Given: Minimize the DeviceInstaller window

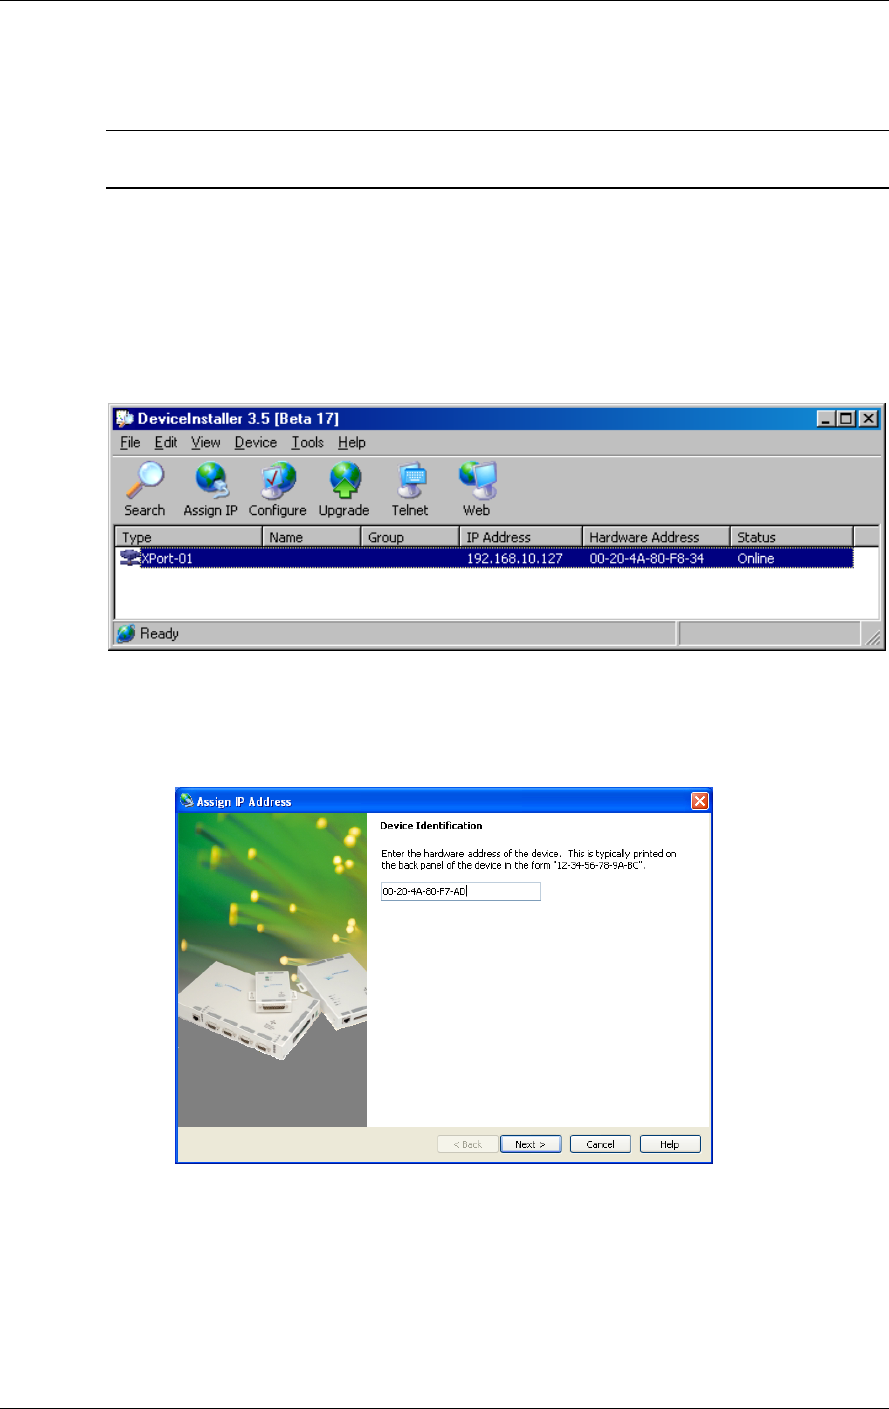Looking at the screenshot, I should tap(827, 419).
